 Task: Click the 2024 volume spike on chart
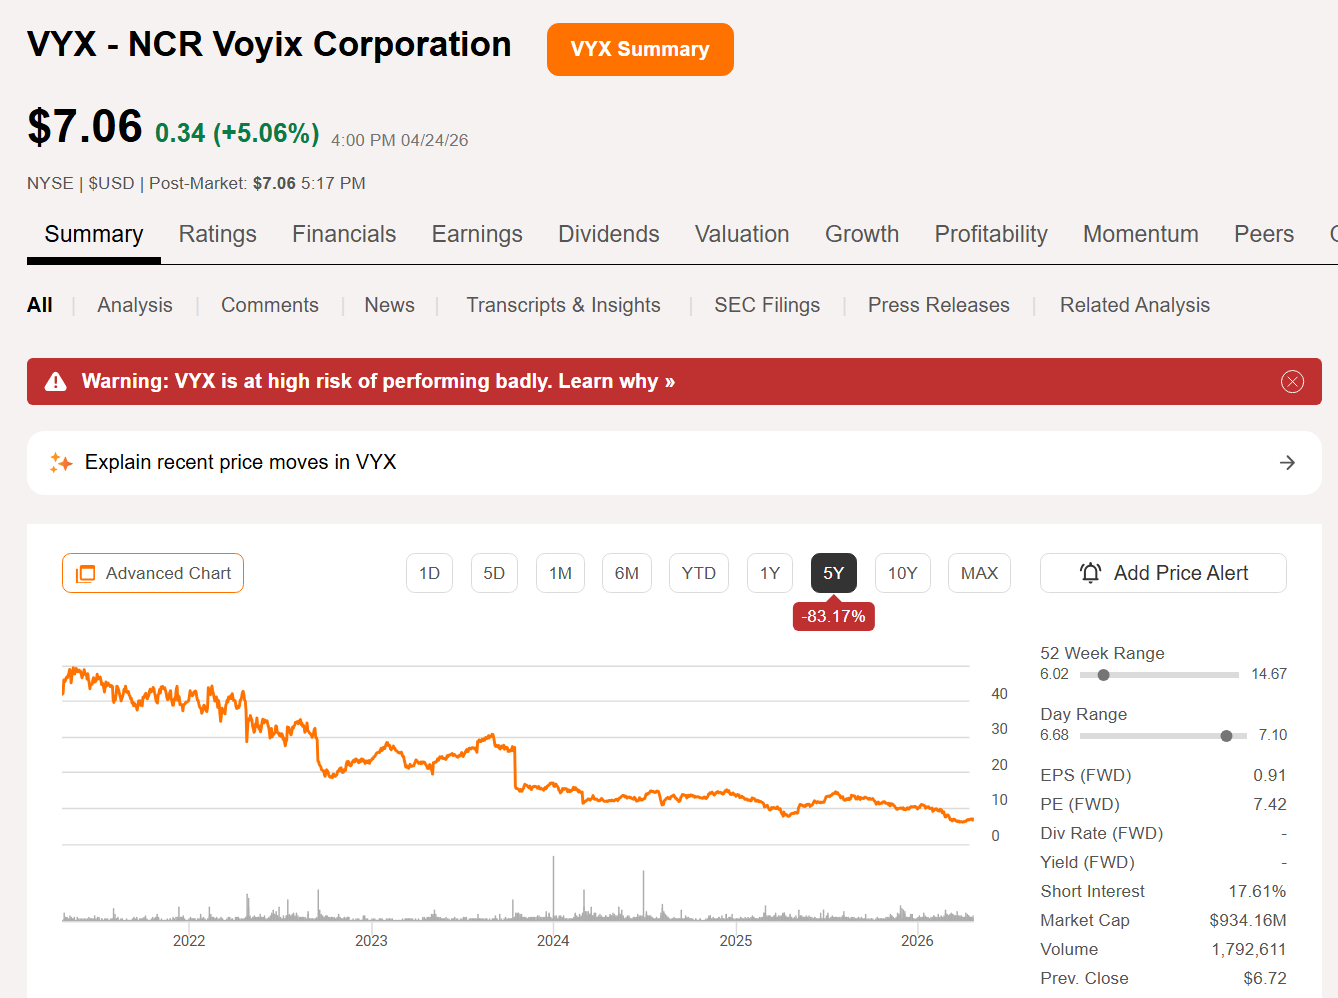point(553,887)
